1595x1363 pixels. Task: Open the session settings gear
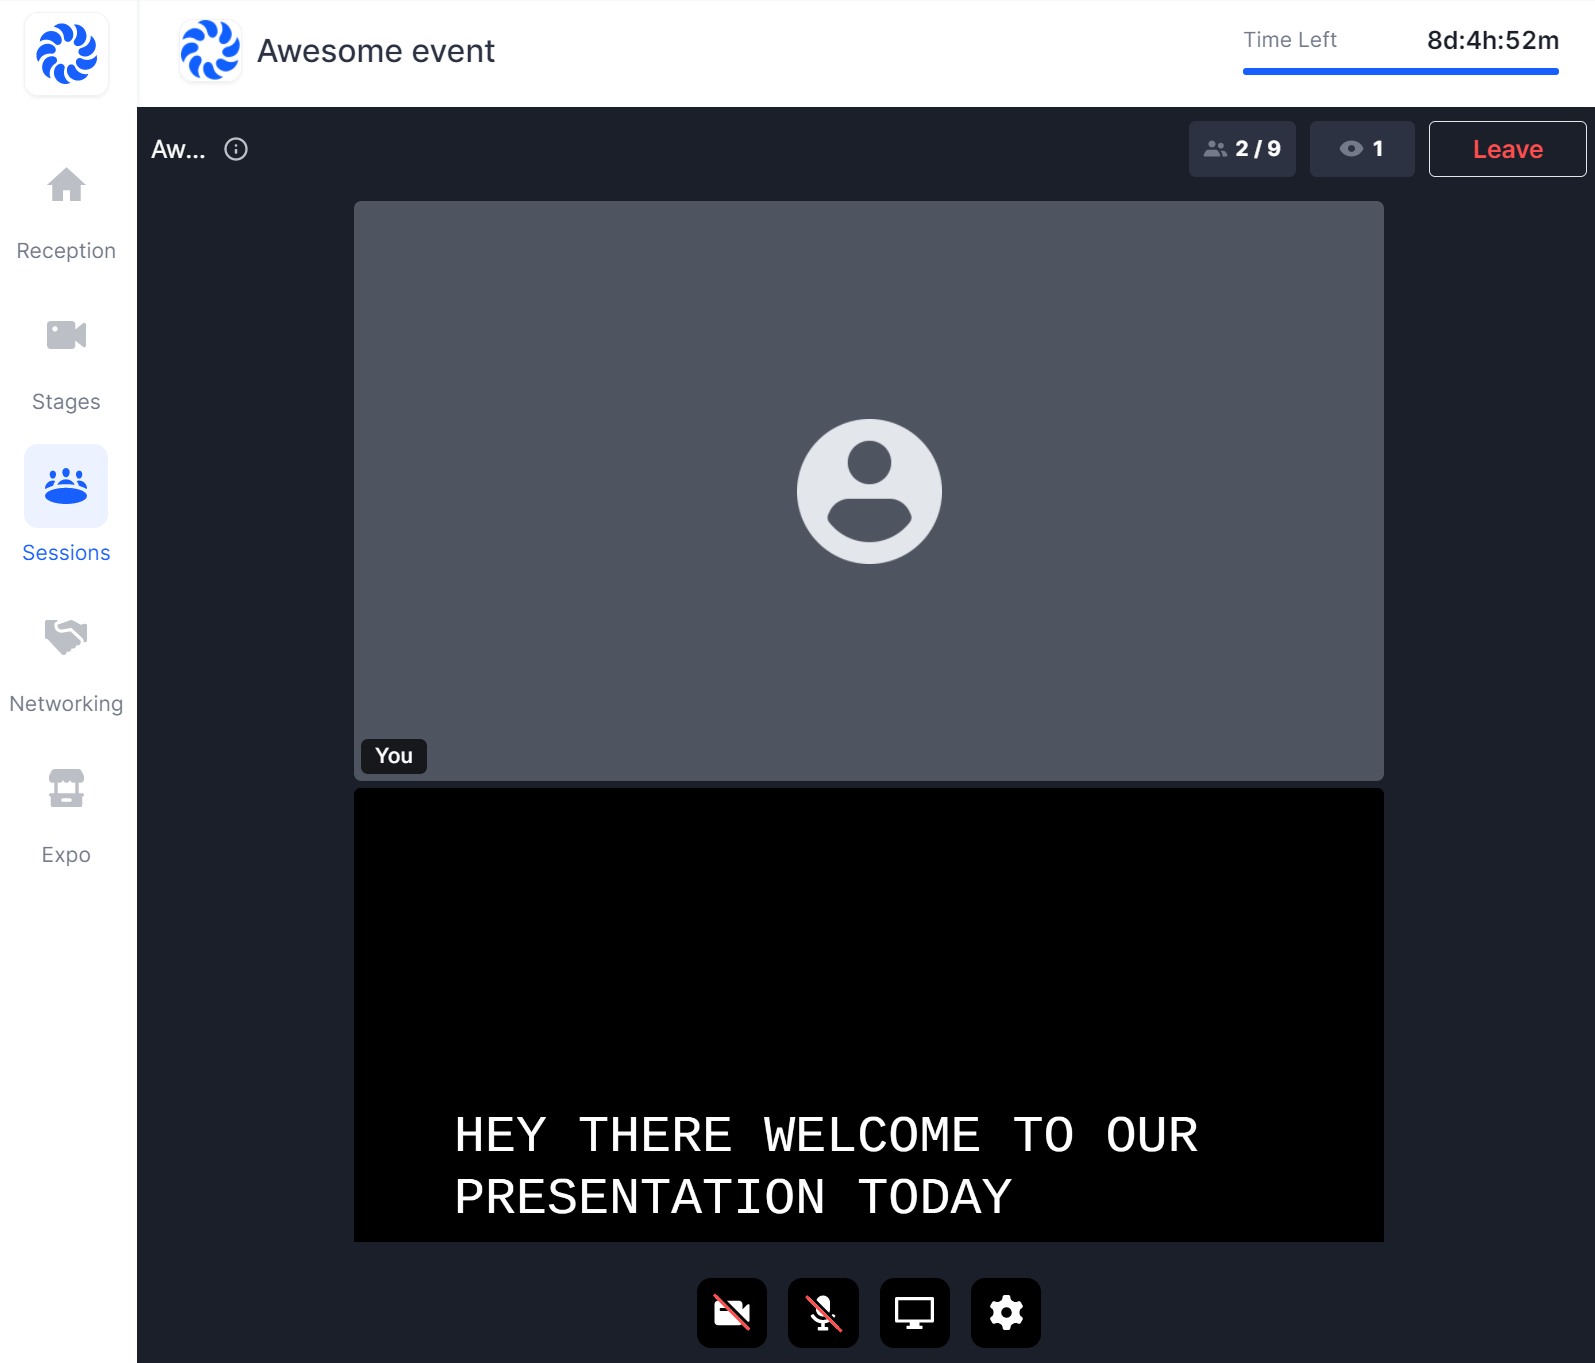(x=1006, y=1313)
